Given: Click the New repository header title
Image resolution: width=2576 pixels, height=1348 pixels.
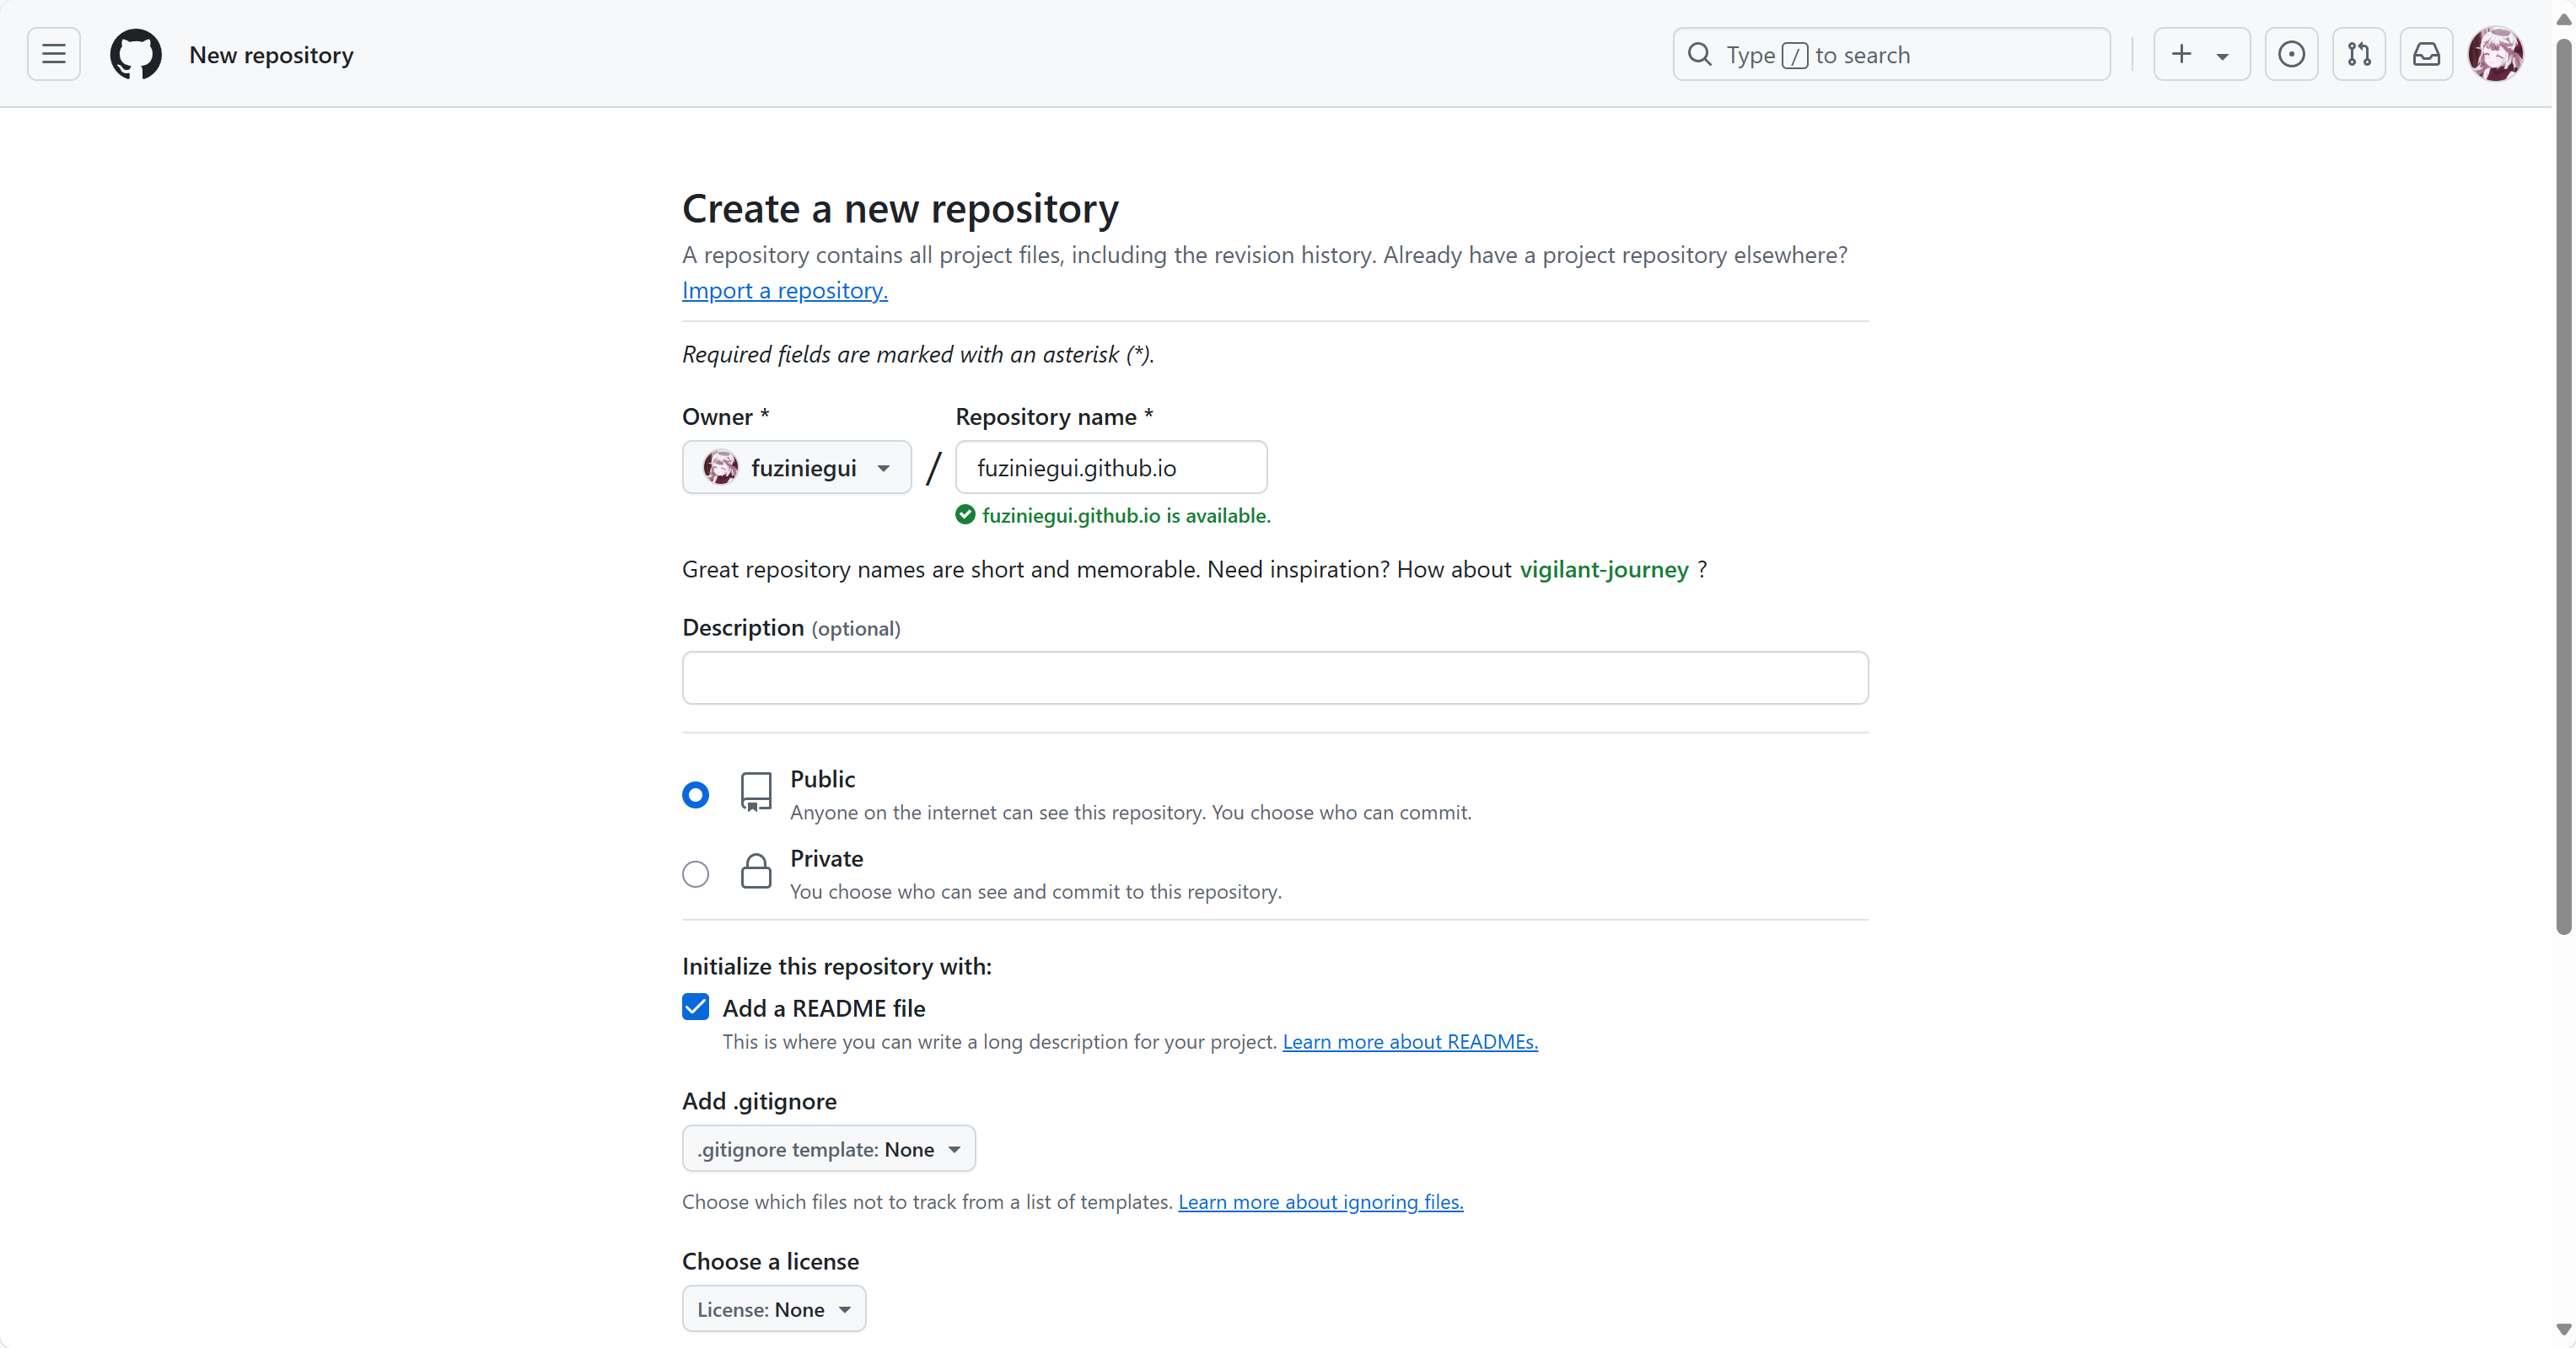Looking at the screenshot, I should (271, 55).
